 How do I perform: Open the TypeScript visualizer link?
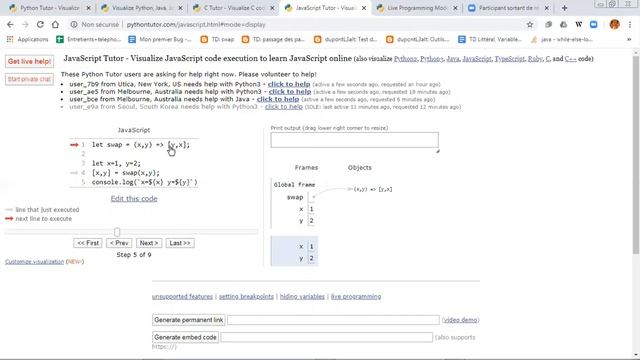(509, 59)
